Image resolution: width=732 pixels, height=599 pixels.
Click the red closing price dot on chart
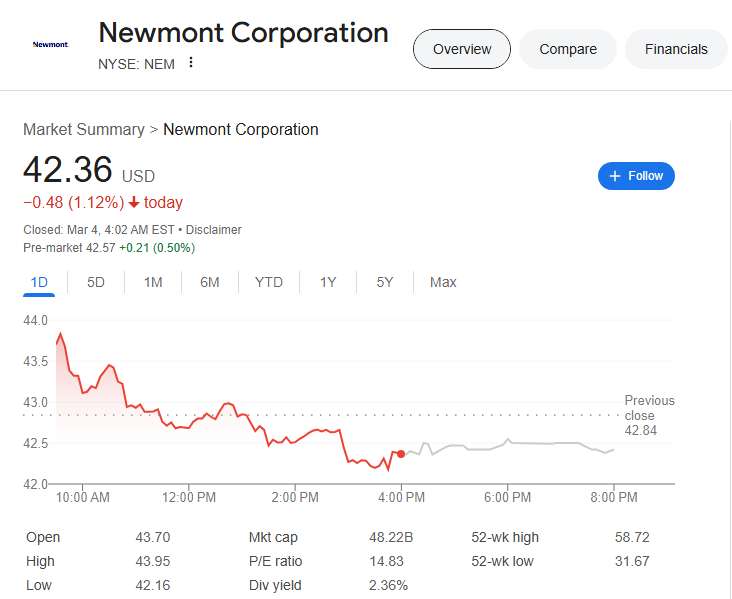tap(401, 454)
